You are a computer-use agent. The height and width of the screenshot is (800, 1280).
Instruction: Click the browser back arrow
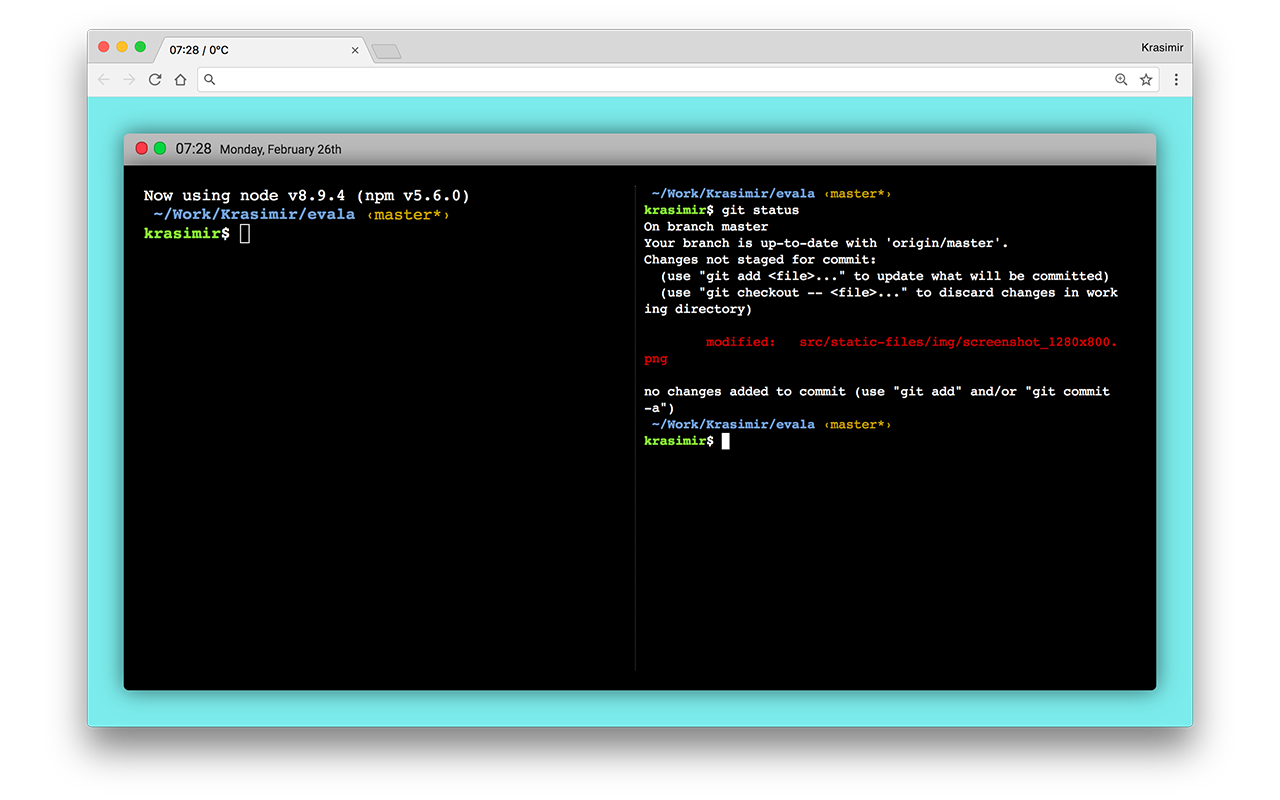[104, 80]
